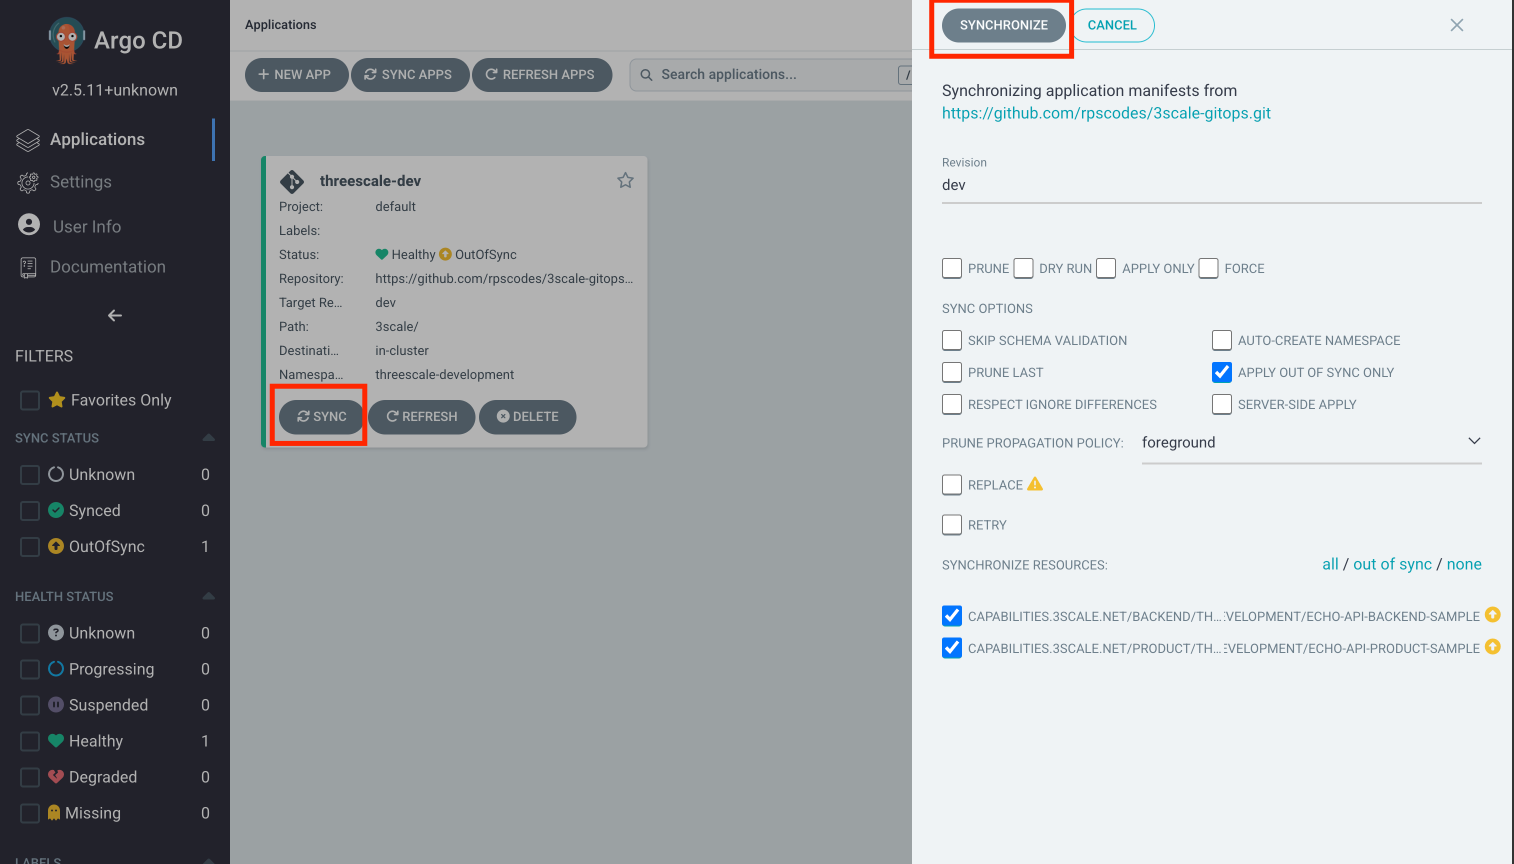Open Settings in the sidebar
The width and height of the screenshot is (1514, 864).
click(81, 182)
